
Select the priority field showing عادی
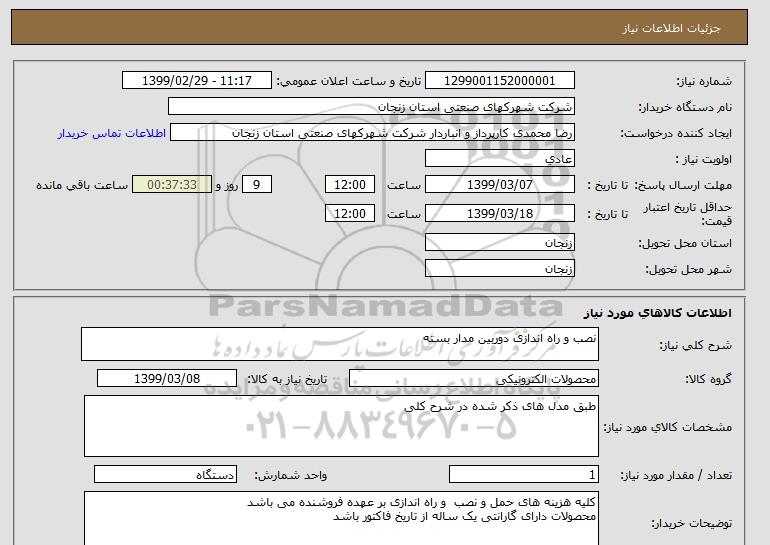499,159
